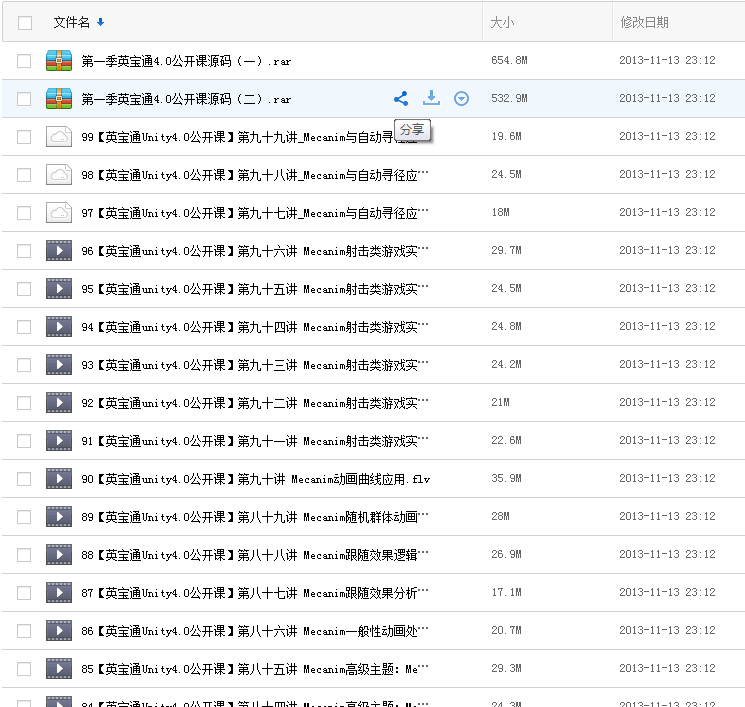Download 第一季英宝通4.0公开课源码(二).rar via arrow icon
This screenshot has height=707, width=745.
(x=431, y=98)
